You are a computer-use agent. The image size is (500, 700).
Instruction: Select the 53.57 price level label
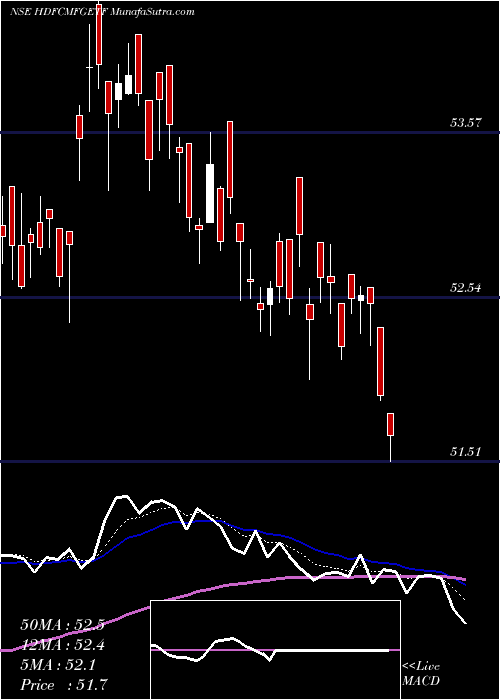[465, 122]
